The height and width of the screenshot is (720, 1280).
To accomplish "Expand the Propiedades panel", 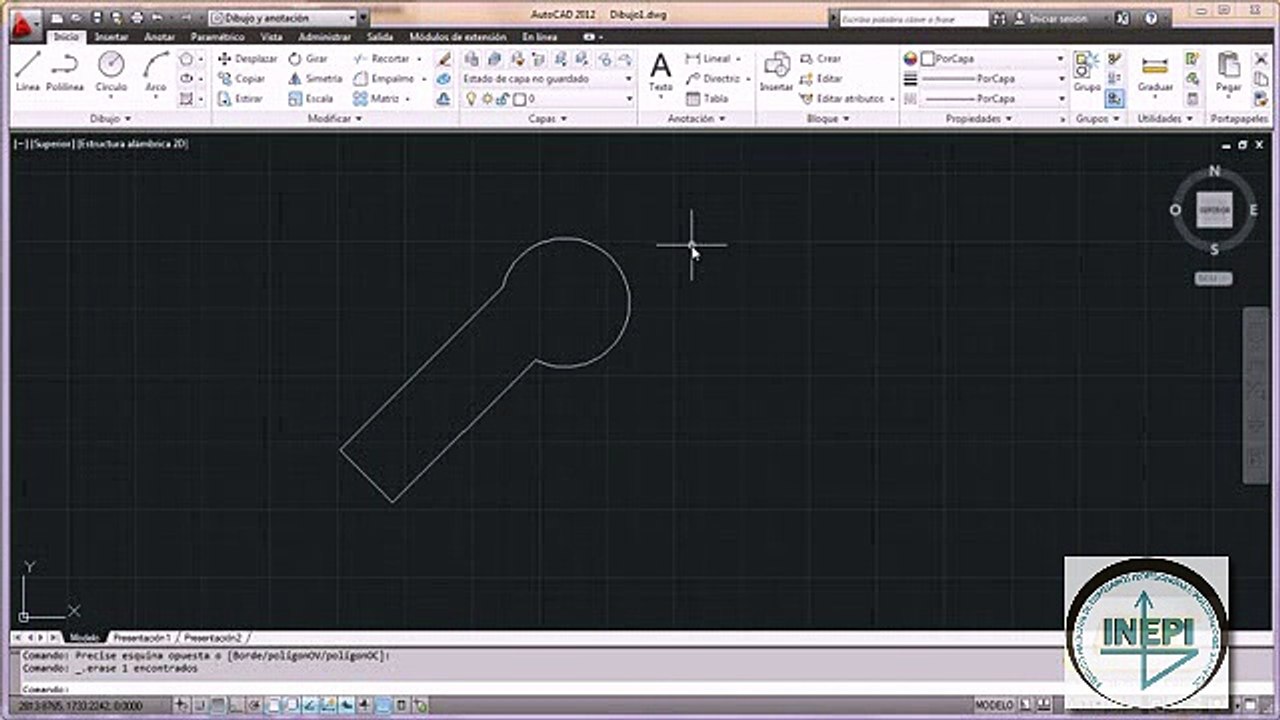I will [979, 118].
